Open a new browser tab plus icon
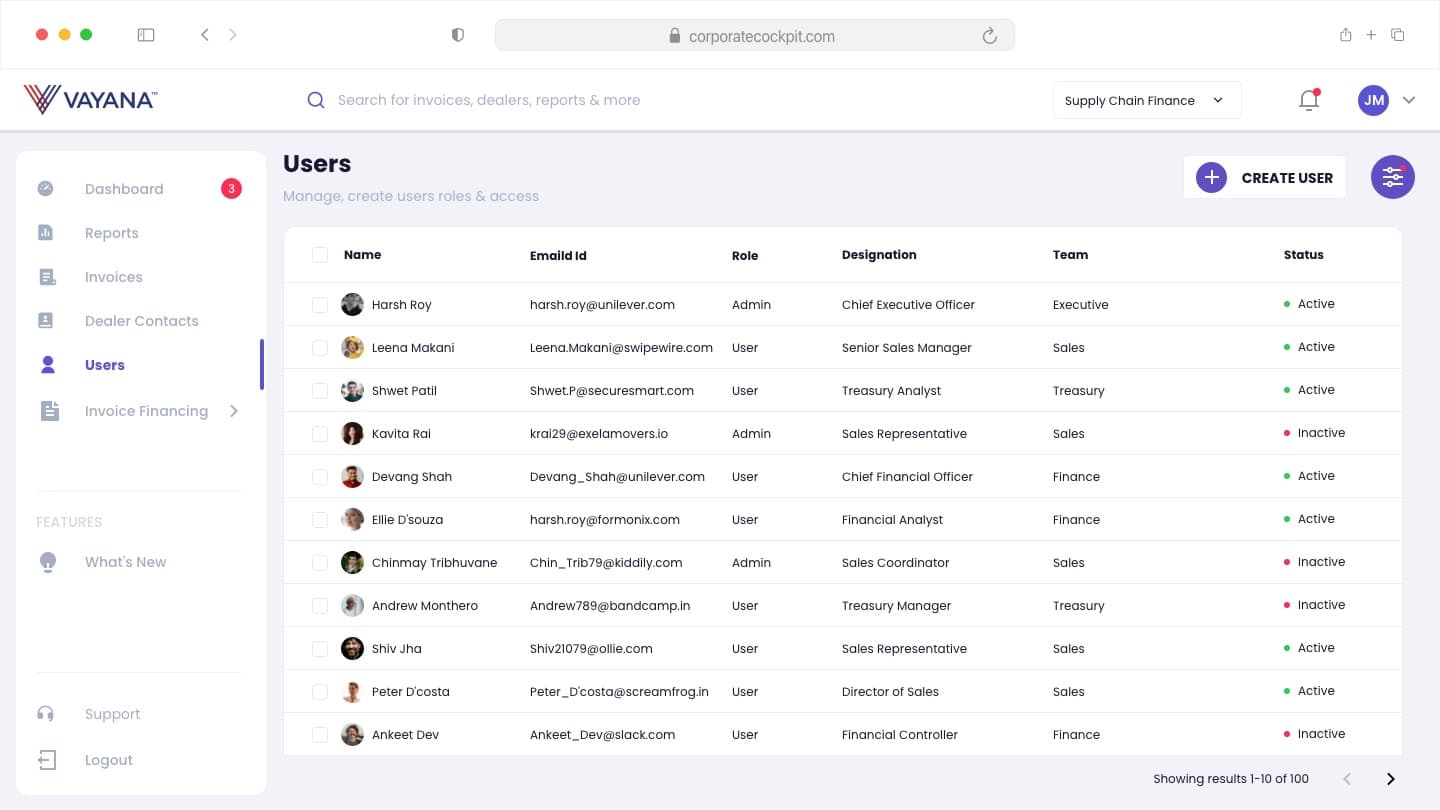This screenshot has height=810, width=1440. [x=1371, y=35]
